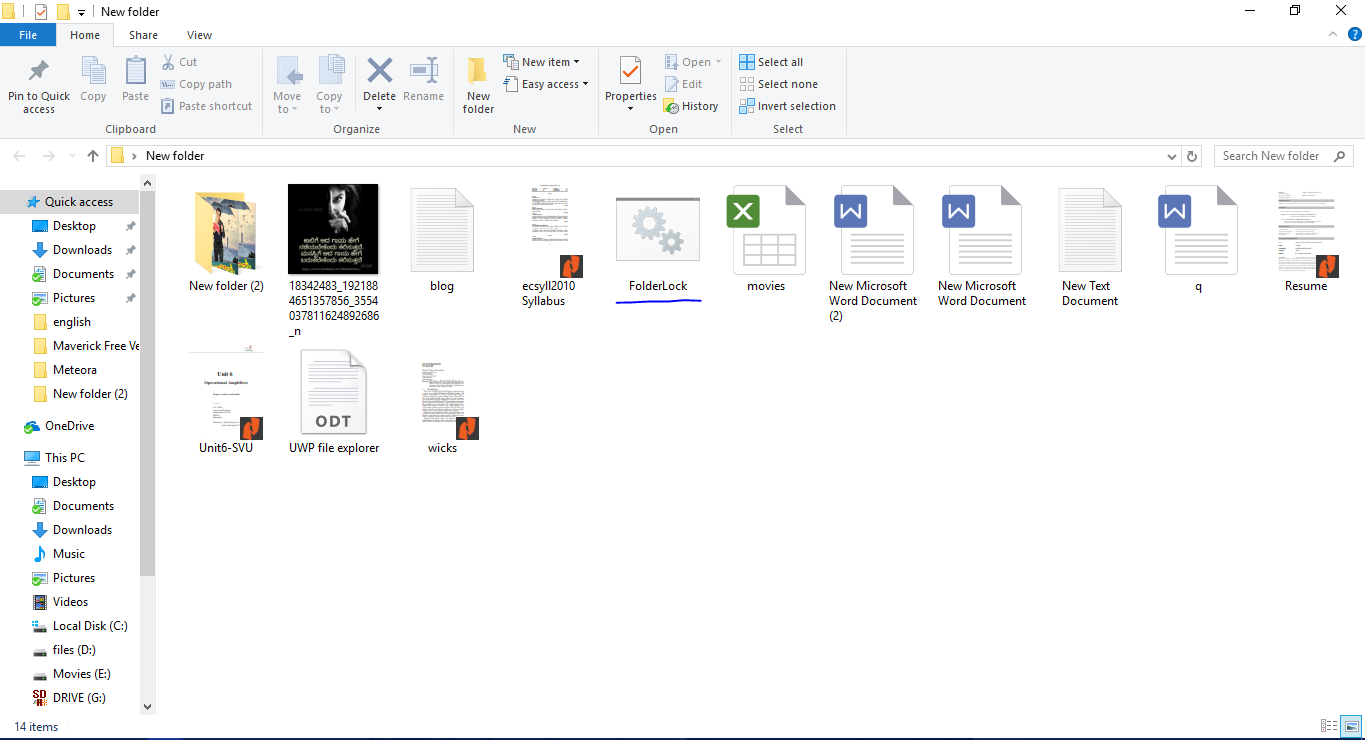The width and height of the screenshot is (1365, 740).
Task: Click inside the Search New folder box
Action: coord(1275,155)
